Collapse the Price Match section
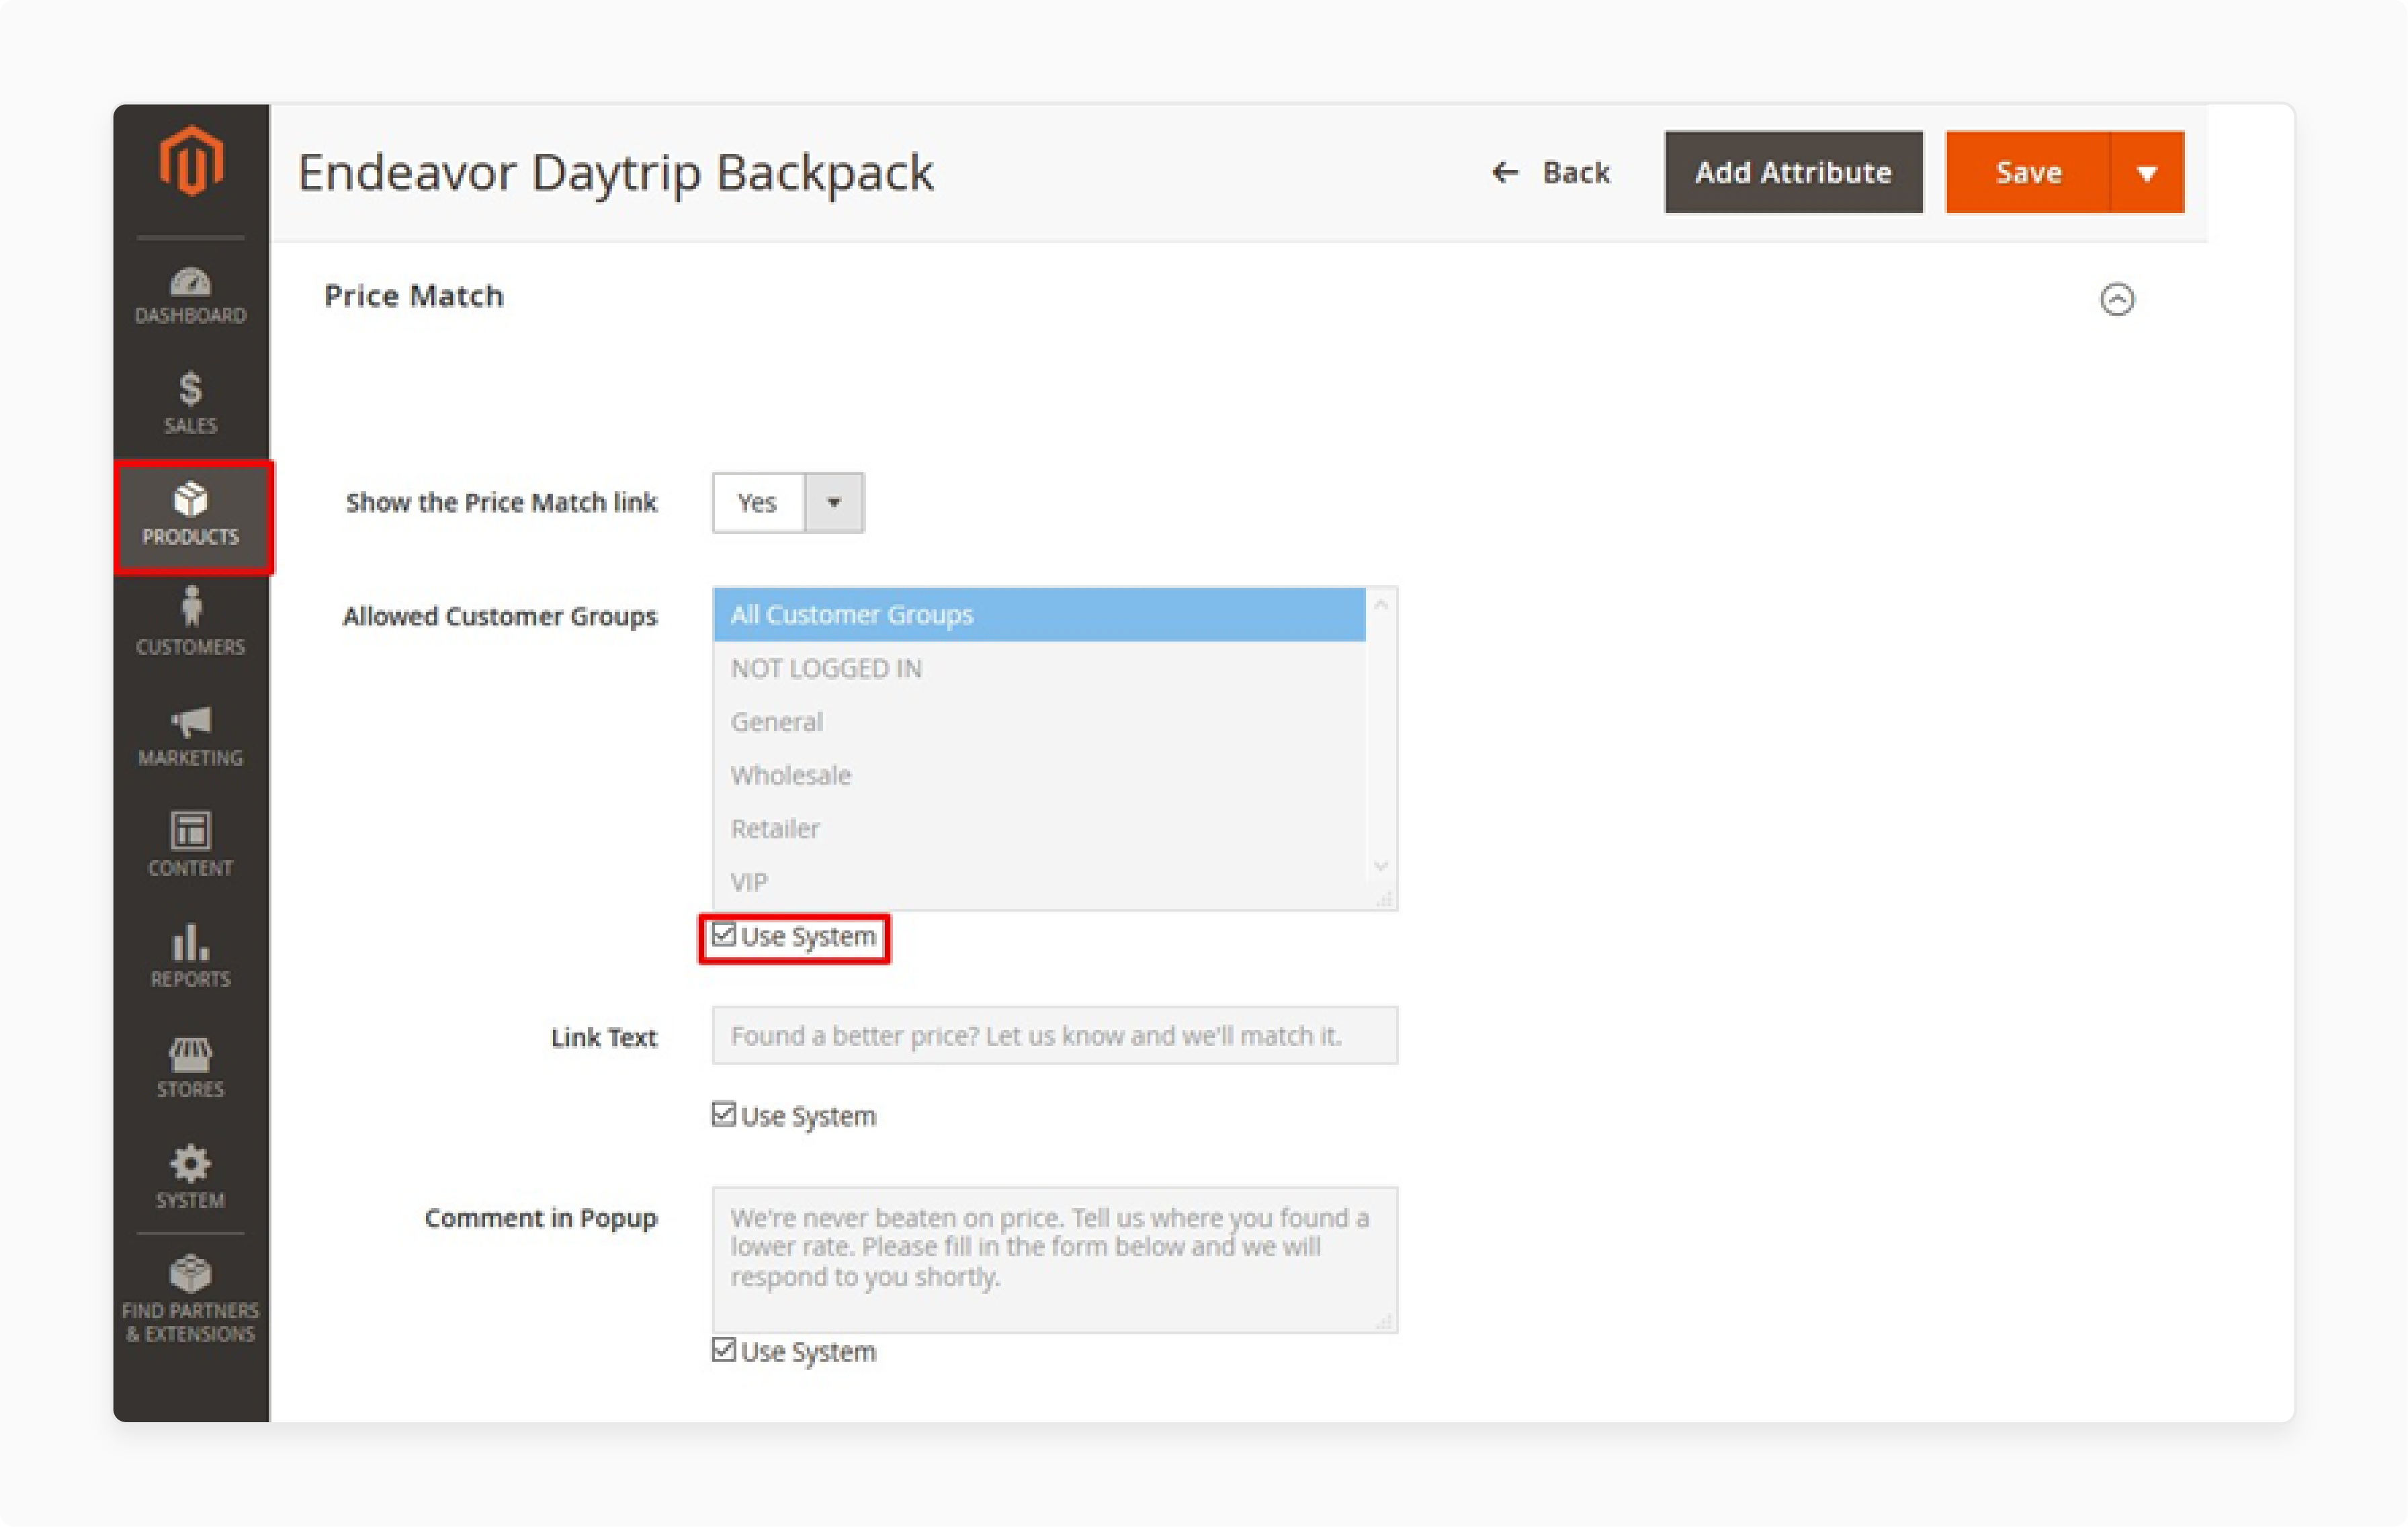Image resolution: width=2408 pixels, height=1527 pixels. click(2116, 299)
